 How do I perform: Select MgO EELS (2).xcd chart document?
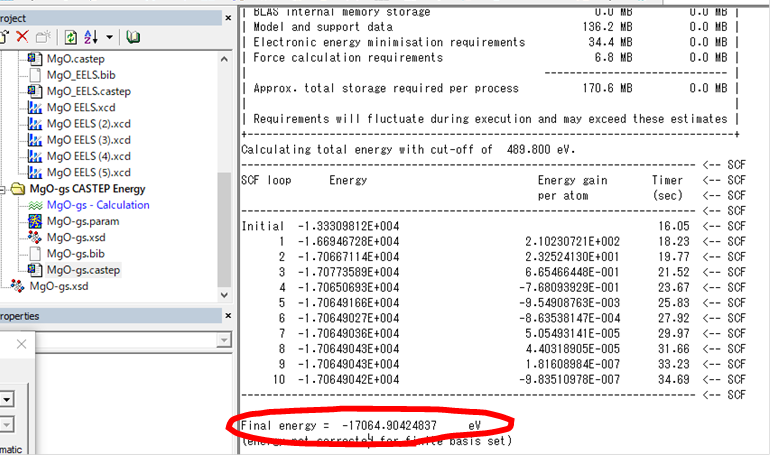(88, 124)
